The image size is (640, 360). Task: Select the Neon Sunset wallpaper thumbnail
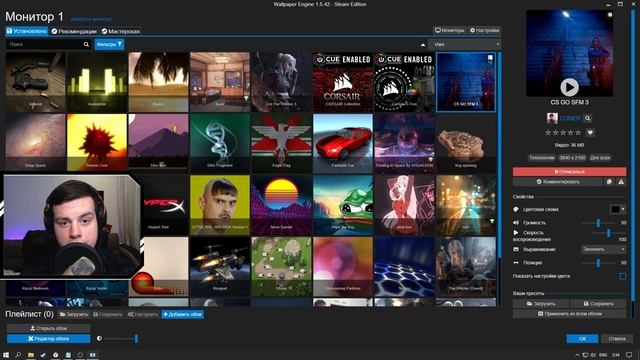[x=281, y=205]
